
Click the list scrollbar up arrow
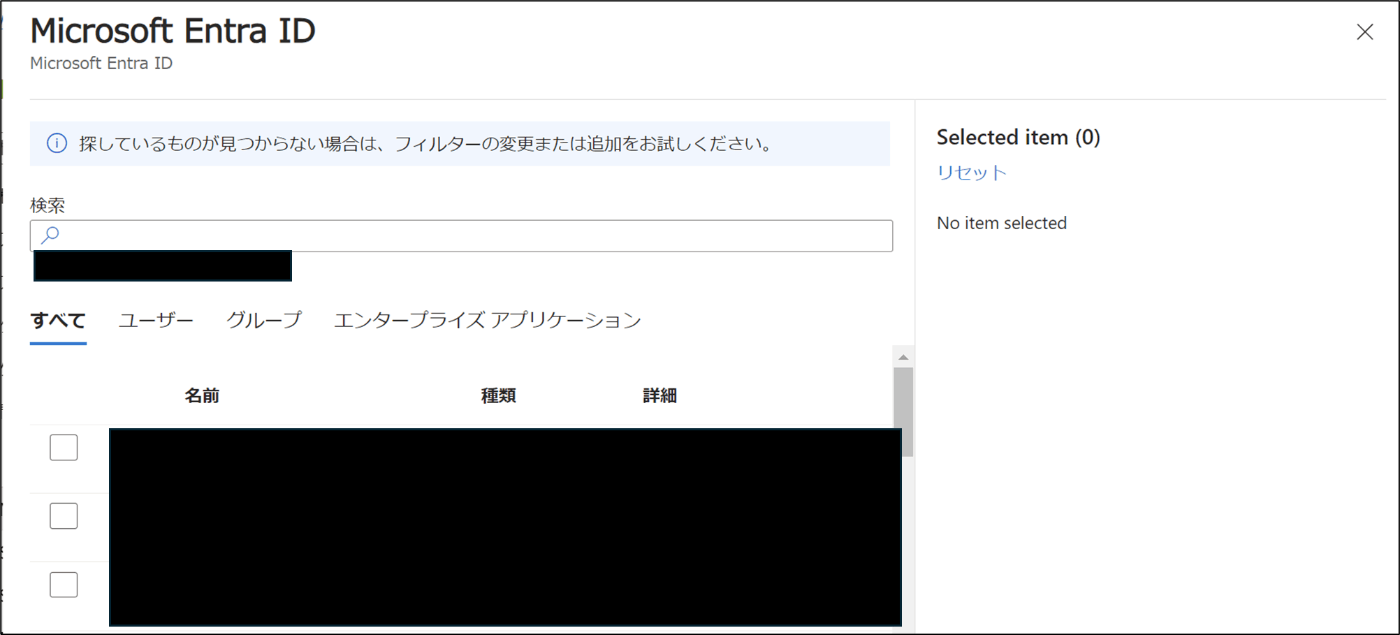pyautogui.click(x=903, y=357)
